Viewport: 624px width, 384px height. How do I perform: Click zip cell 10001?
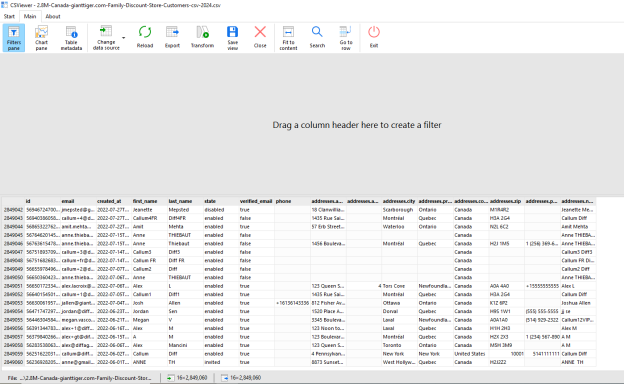click(507, 354)
